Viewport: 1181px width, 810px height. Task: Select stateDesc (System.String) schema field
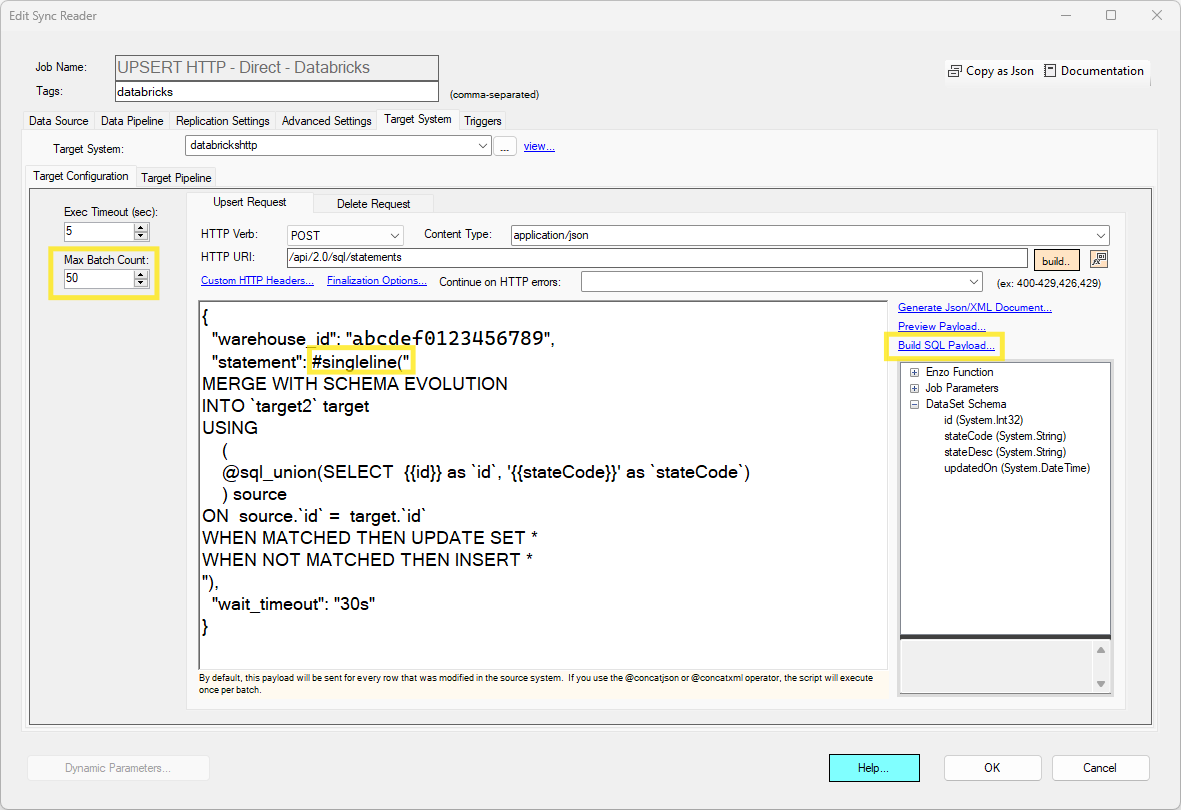click(x=1005, y=452)
